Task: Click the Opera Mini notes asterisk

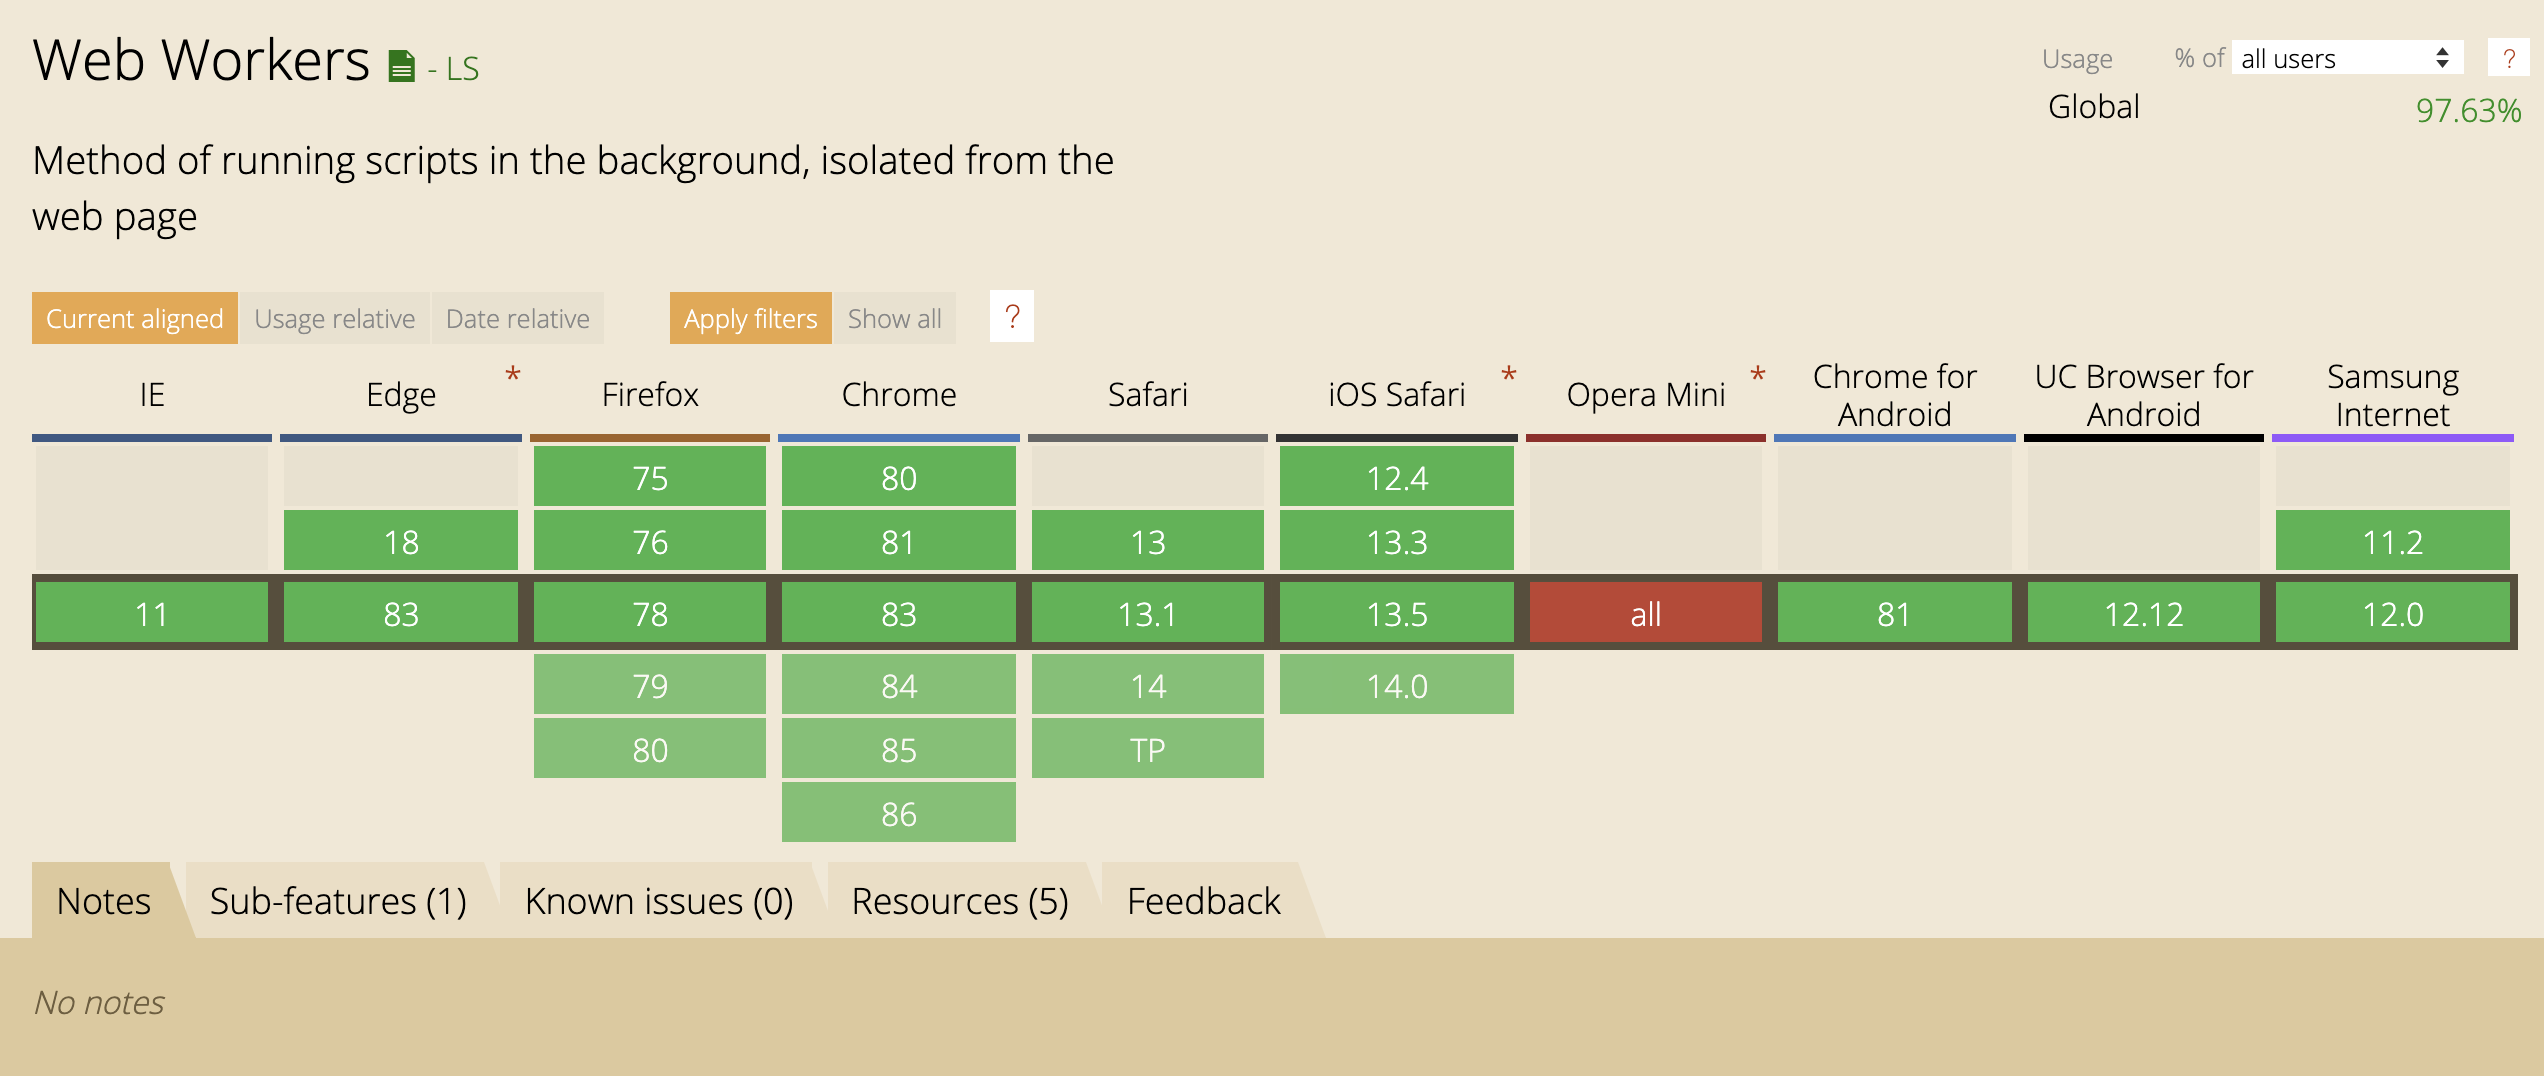Action: click(1758, 376)
